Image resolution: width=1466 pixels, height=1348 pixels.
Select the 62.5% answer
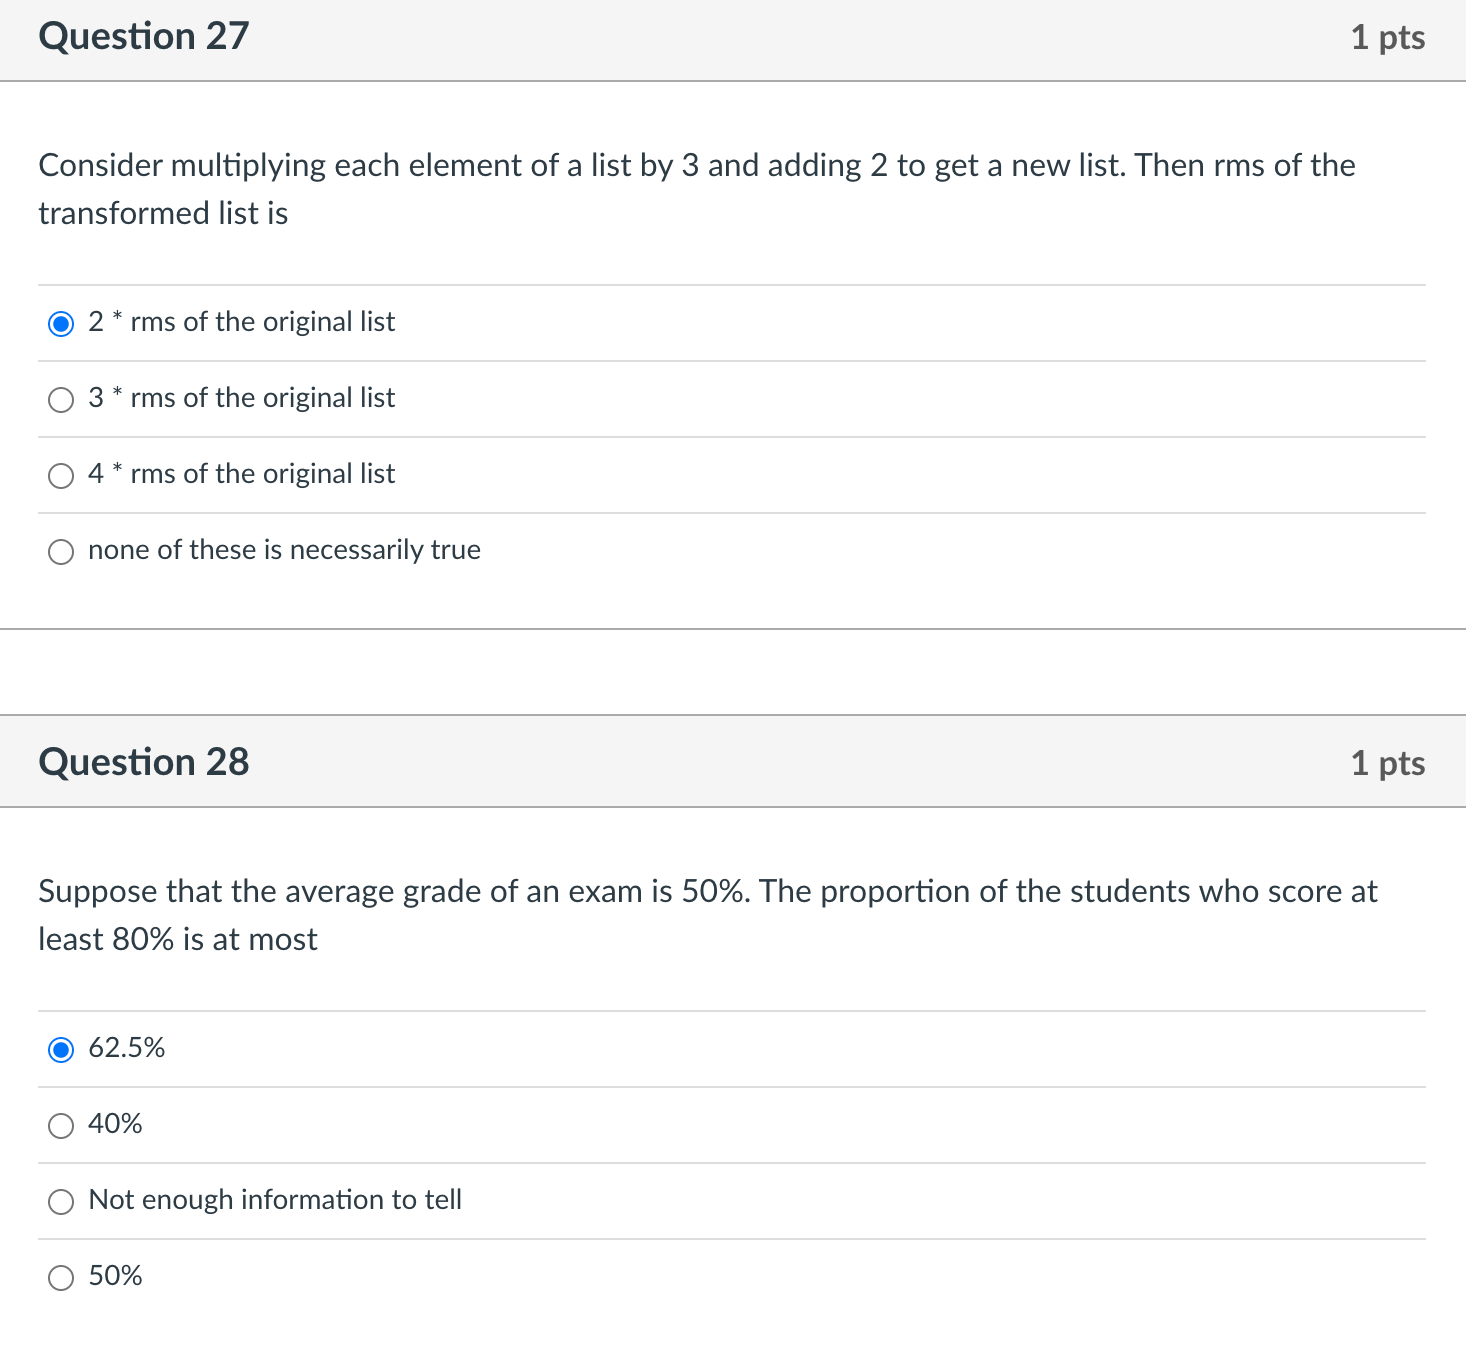61,1050
